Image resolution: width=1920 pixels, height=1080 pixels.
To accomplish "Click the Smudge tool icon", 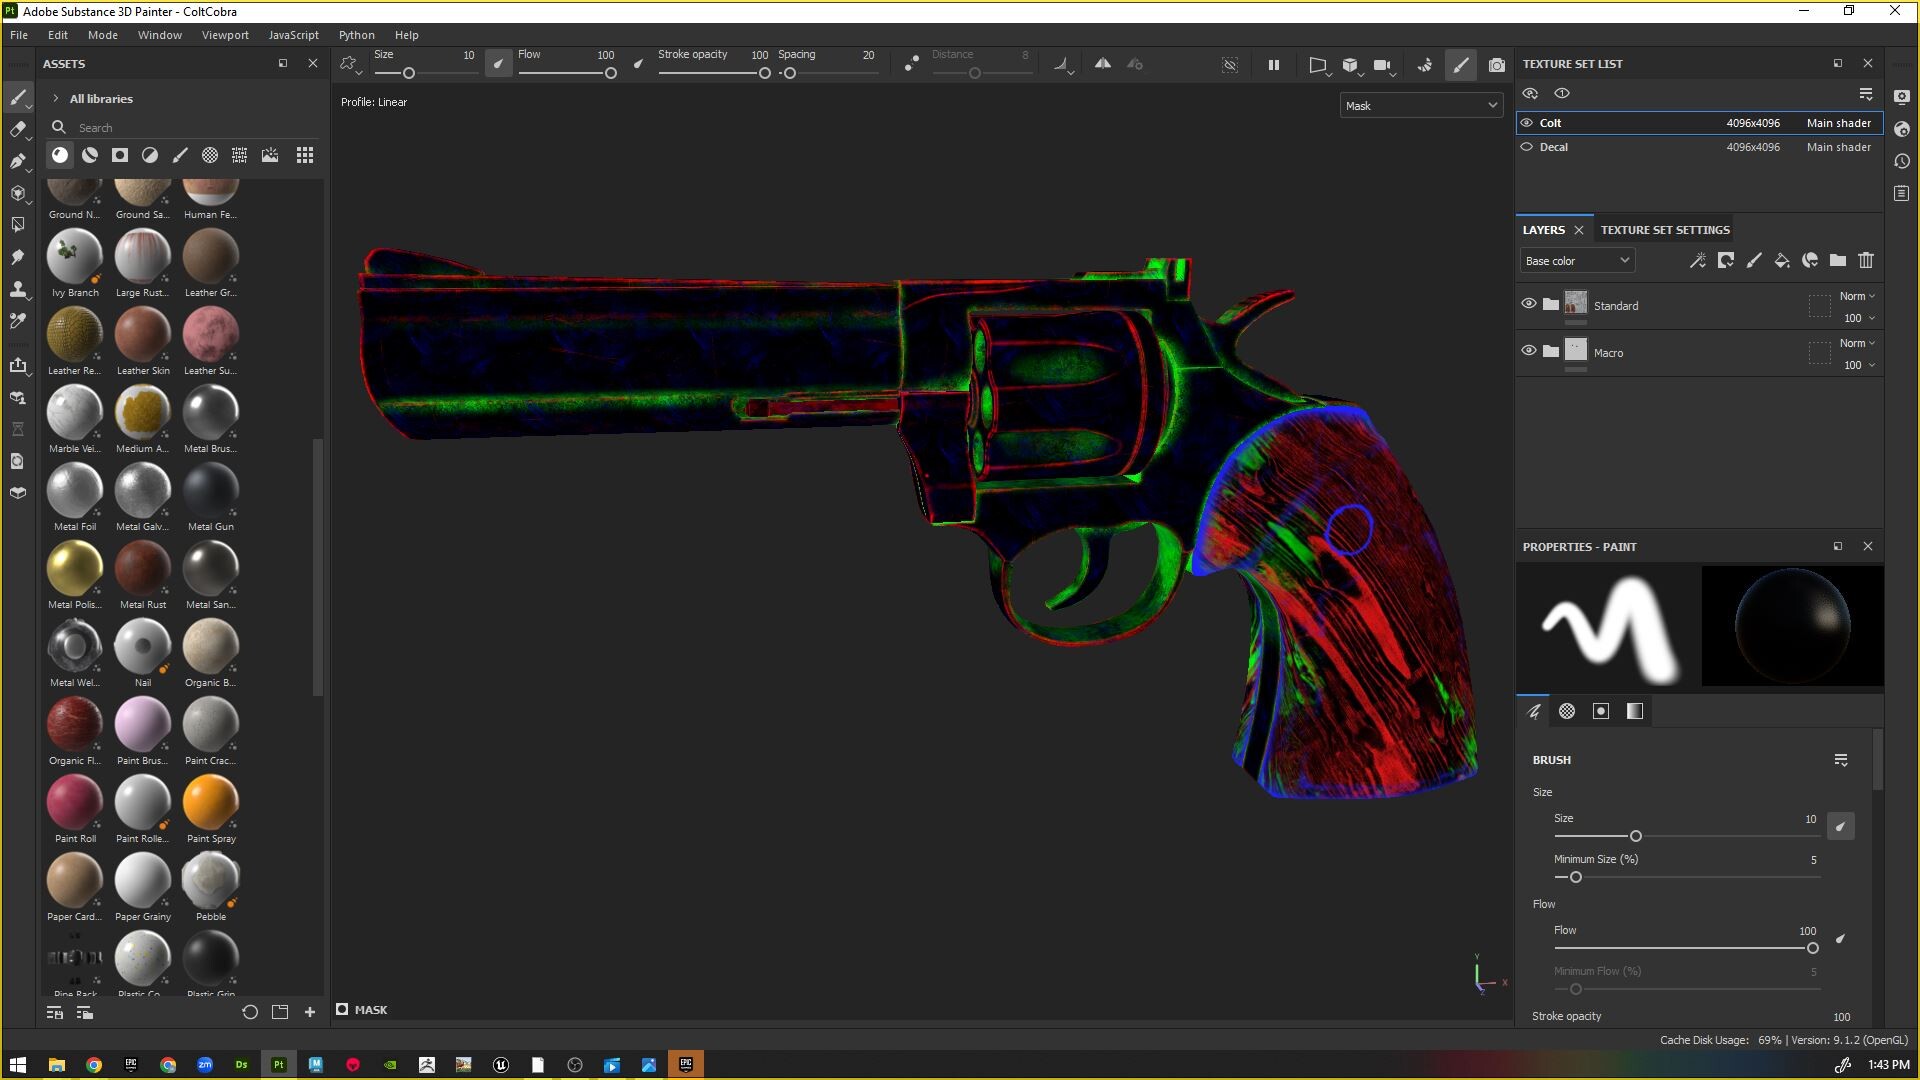I will (17, 257).
